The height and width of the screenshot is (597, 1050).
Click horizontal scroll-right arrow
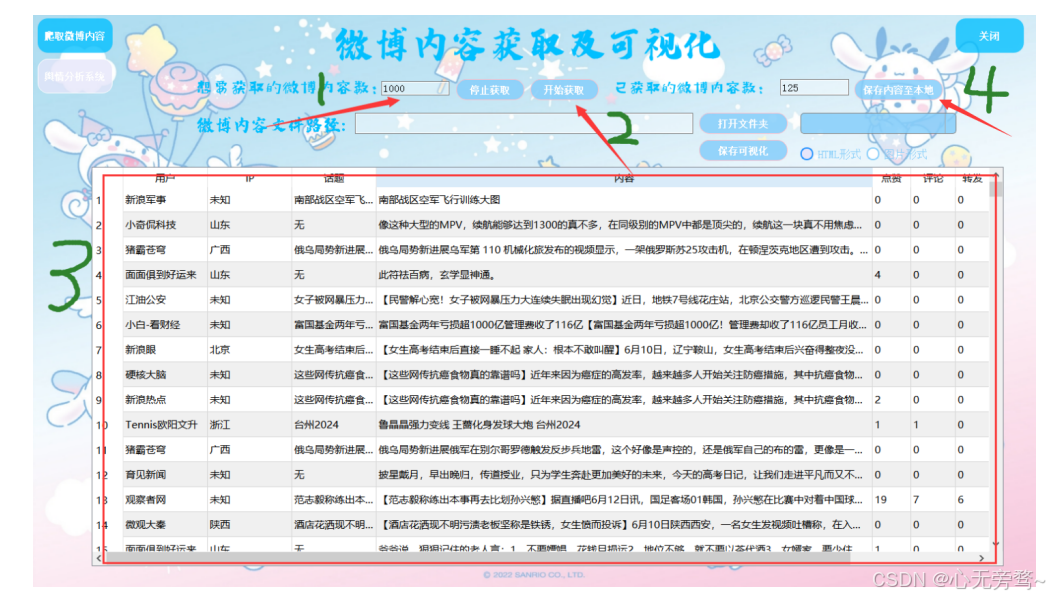[x=981, y=558]
